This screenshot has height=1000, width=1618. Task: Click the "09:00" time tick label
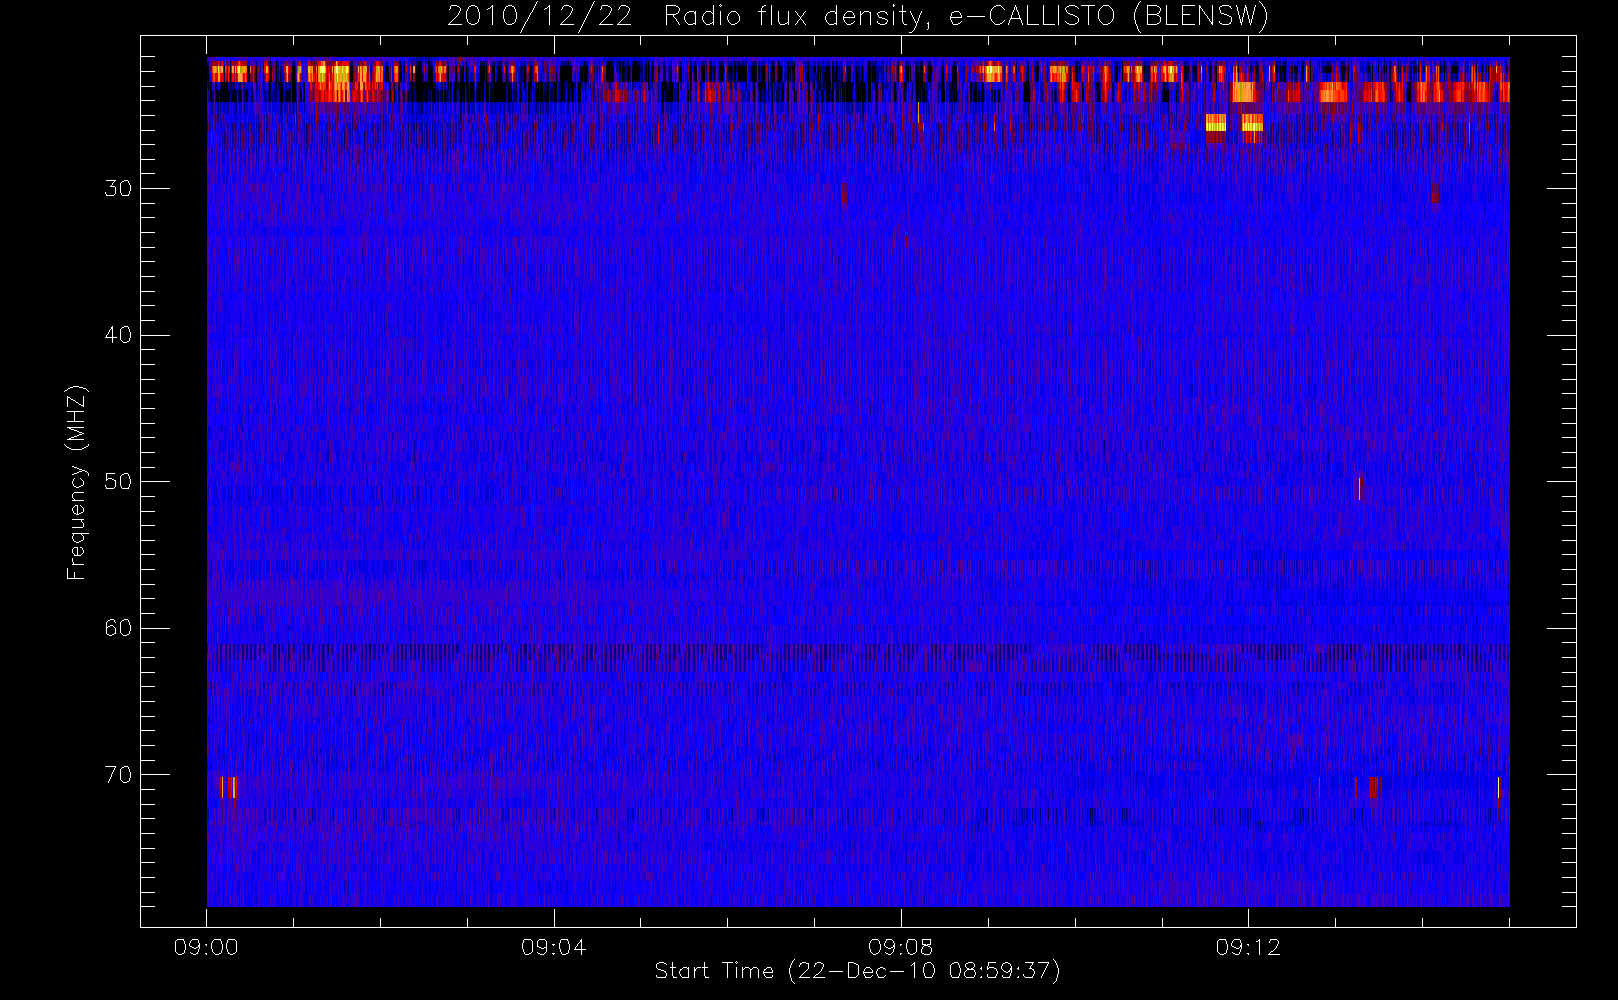206,947
